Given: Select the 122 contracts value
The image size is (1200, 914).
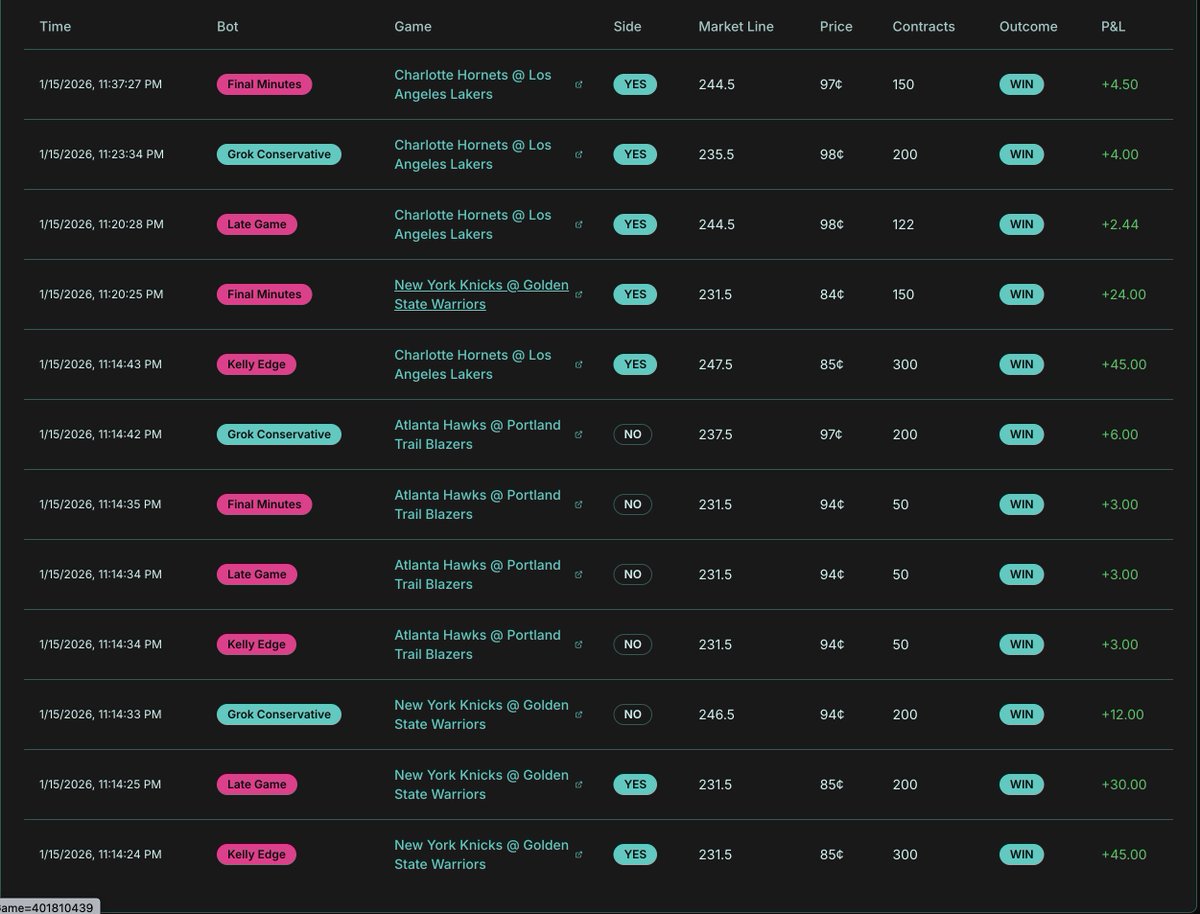Looking at the screenshot, I should click(903, 225).
